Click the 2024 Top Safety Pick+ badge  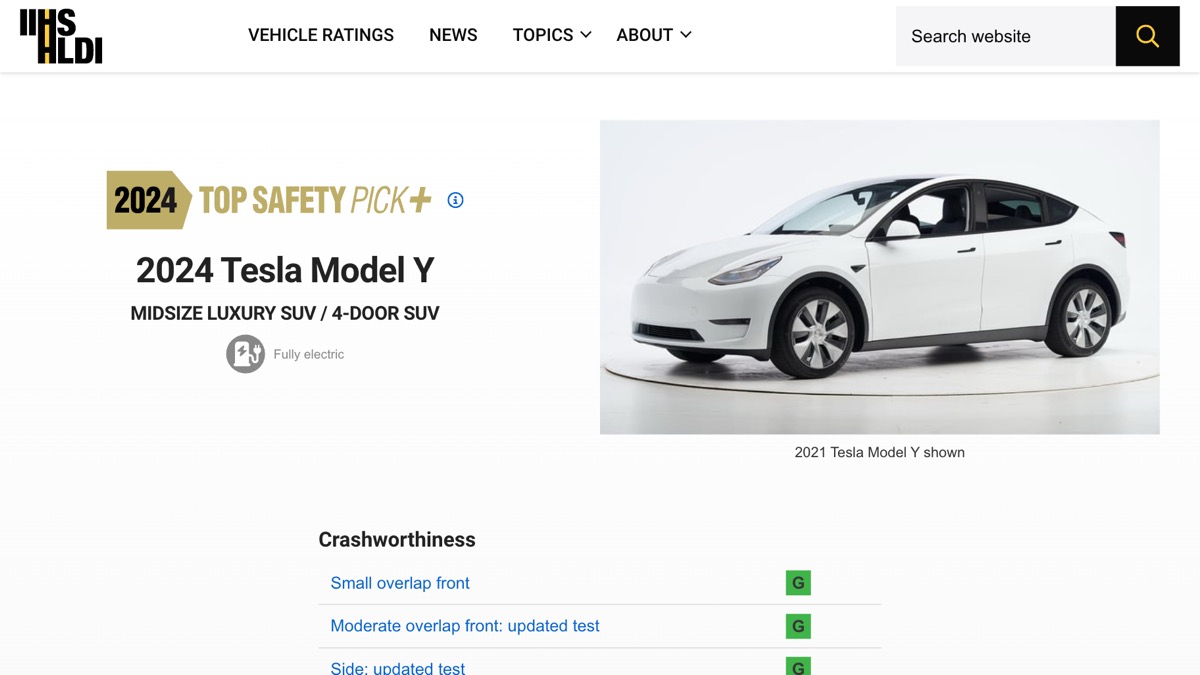click(x=269, y=200)
